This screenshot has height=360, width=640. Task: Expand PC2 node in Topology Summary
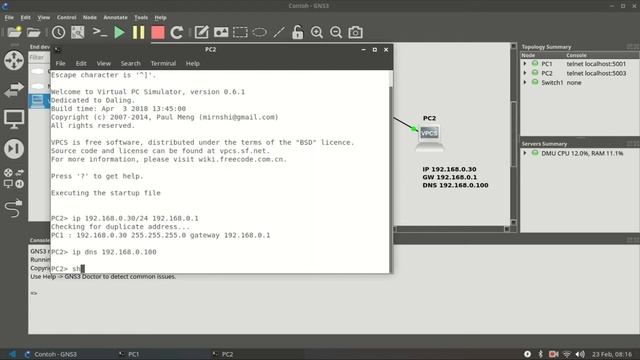click(525, 73)
